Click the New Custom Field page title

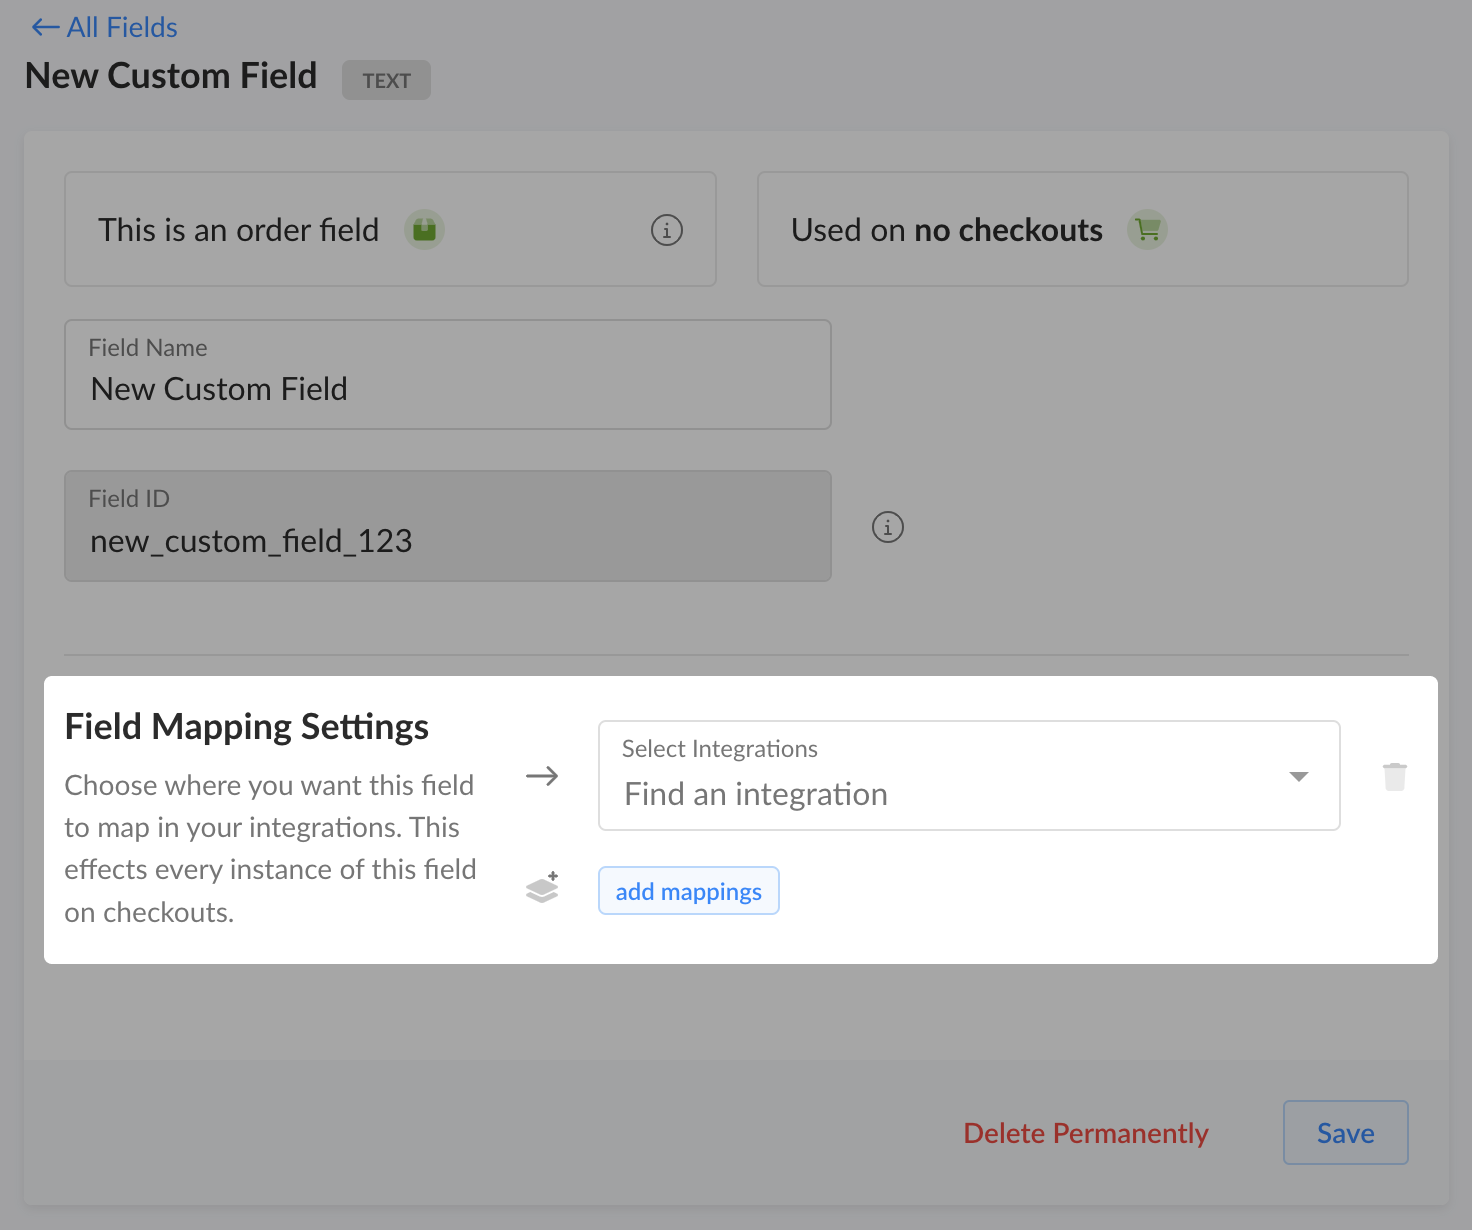coord(171,76)
